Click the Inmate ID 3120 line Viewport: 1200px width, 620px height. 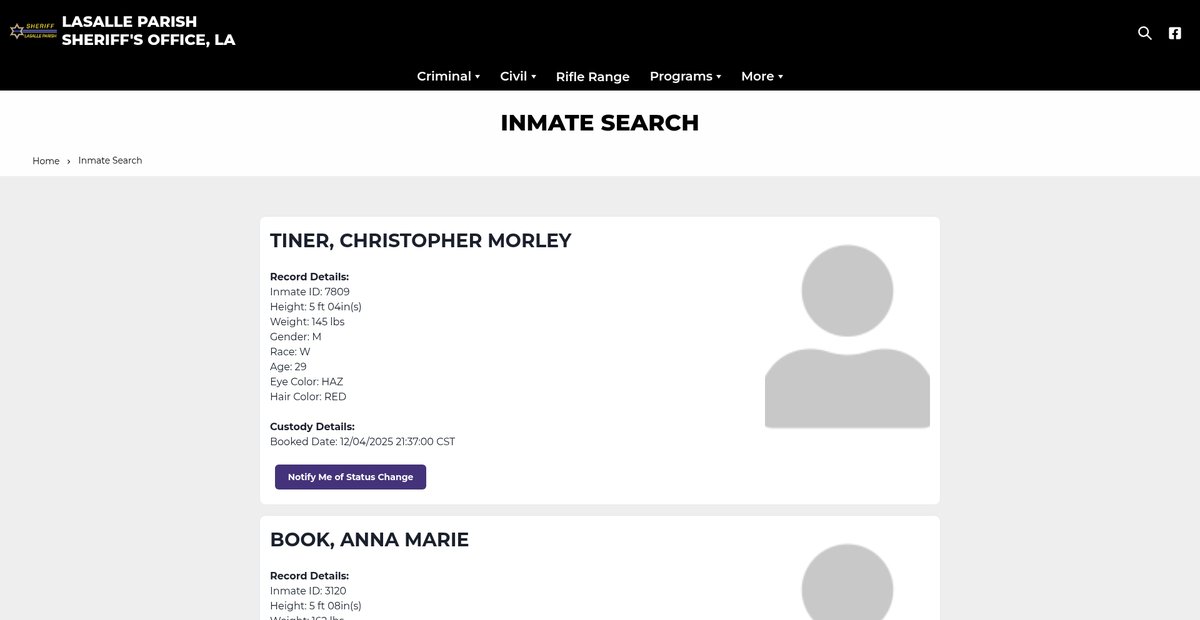click(308, 591)
